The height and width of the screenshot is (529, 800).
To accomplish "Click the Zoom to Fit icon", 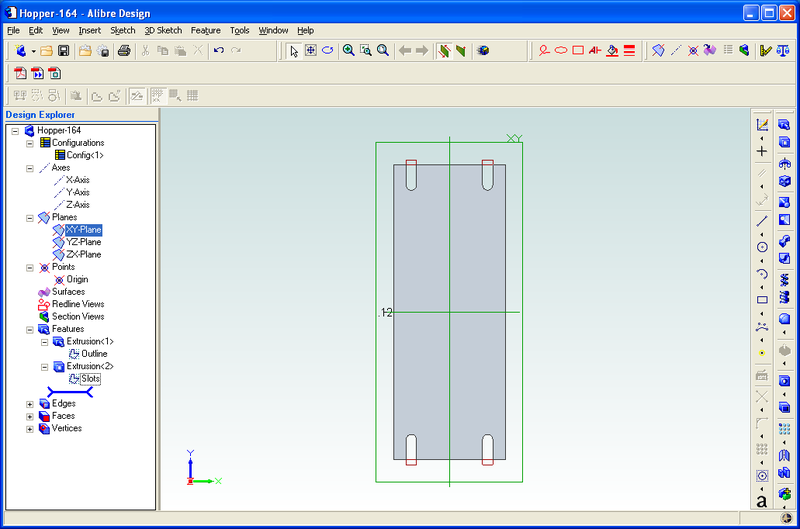I will coord(383,50).
